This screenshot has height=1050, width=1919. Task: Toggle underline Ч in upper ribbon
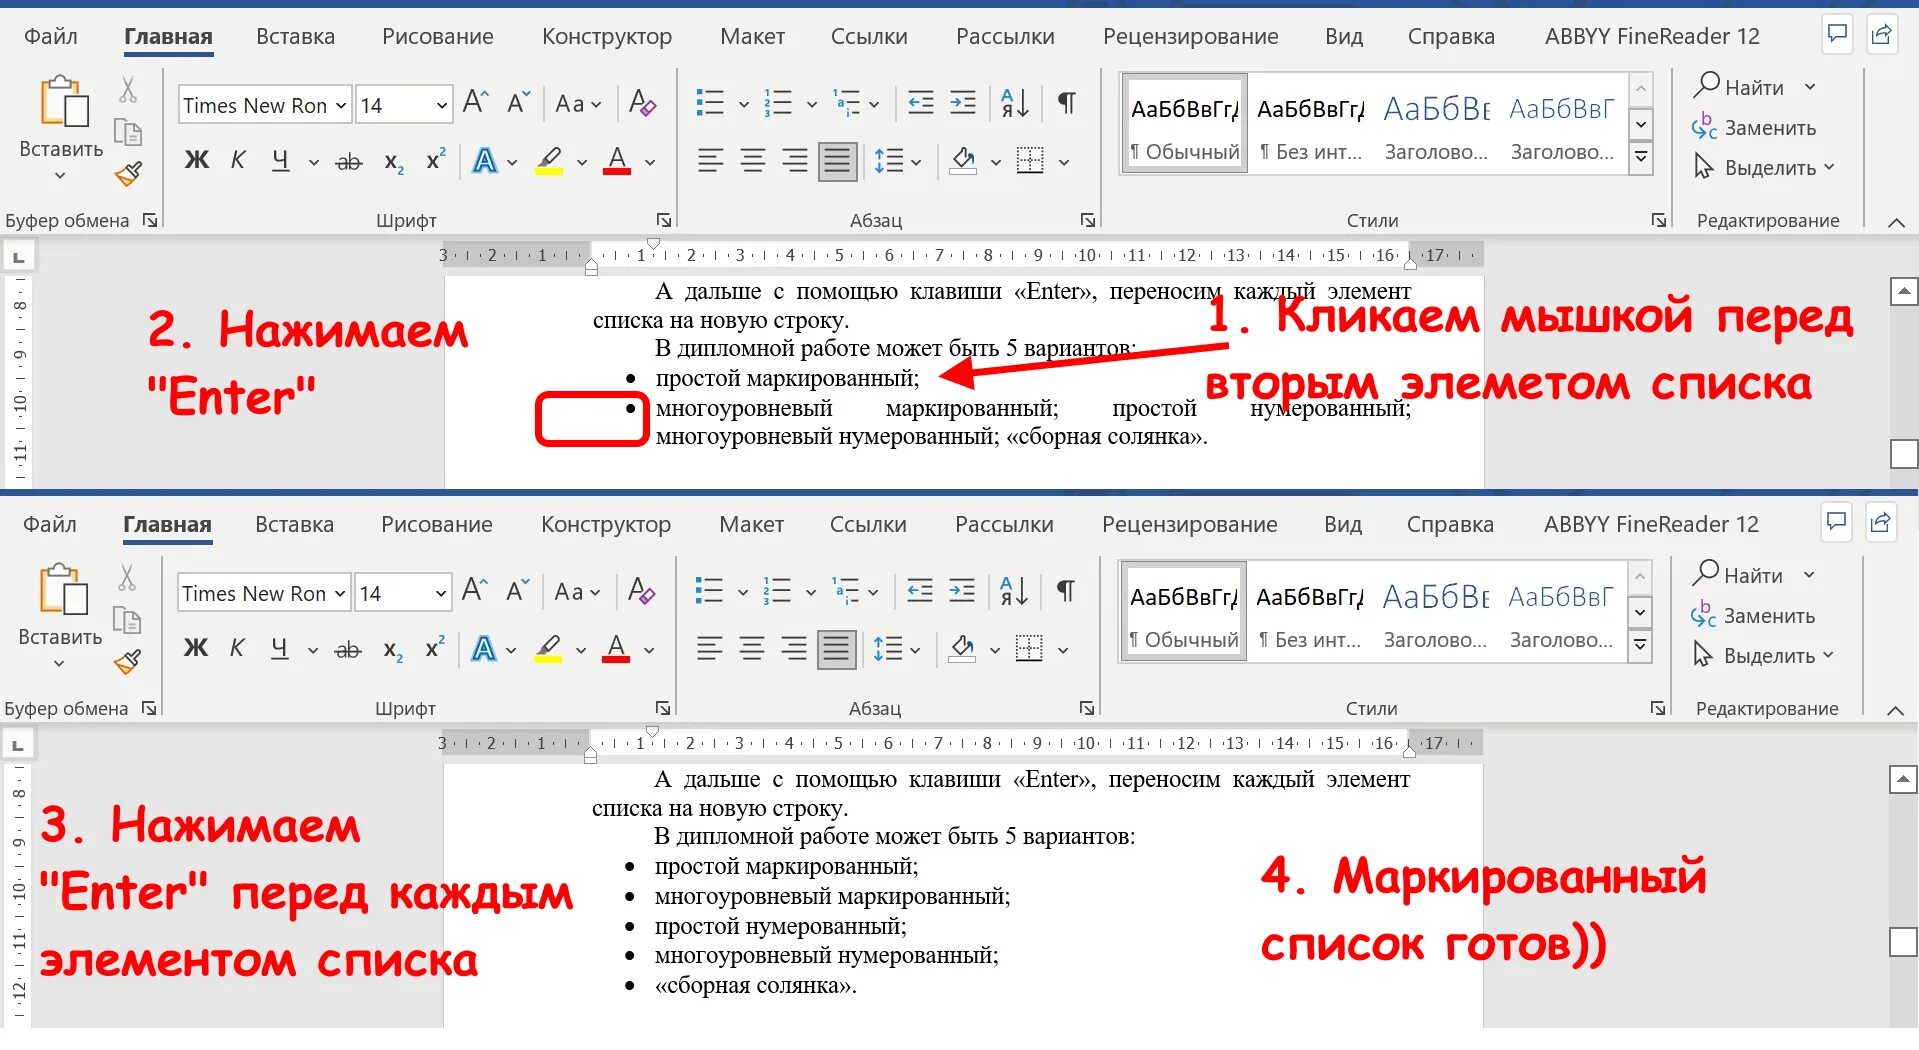tap(281, 160)
